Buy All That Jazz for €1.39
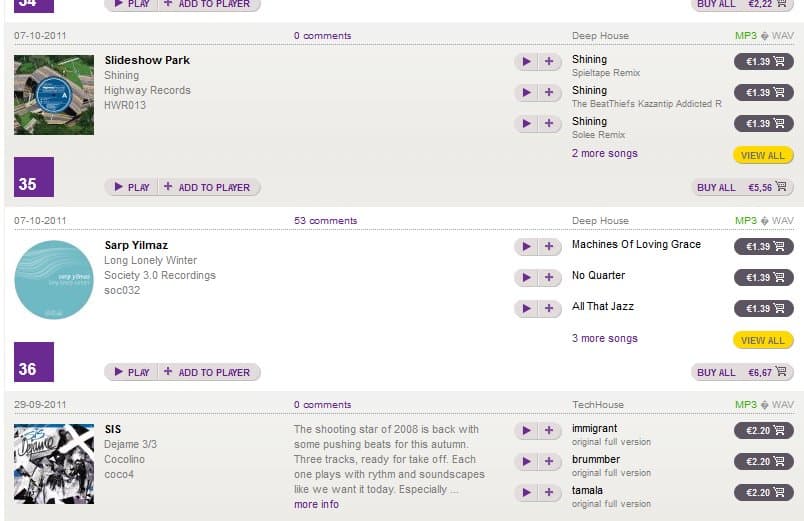Viewport: 804px width, 521px height. pyautogui.click(x=764, y=308)
